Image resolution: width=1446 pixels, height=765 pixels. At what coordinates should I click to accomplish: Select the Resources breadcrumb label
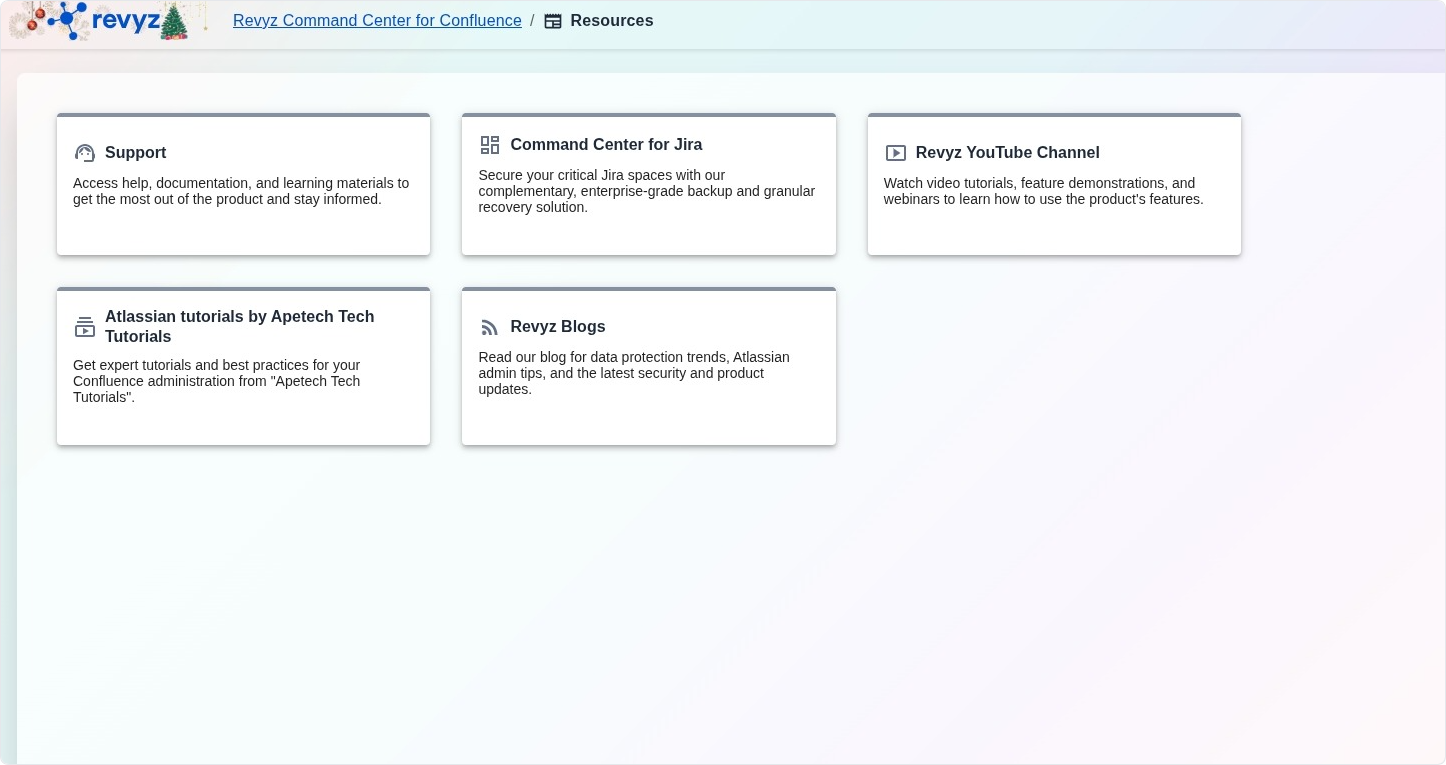[x=611, y=21]
